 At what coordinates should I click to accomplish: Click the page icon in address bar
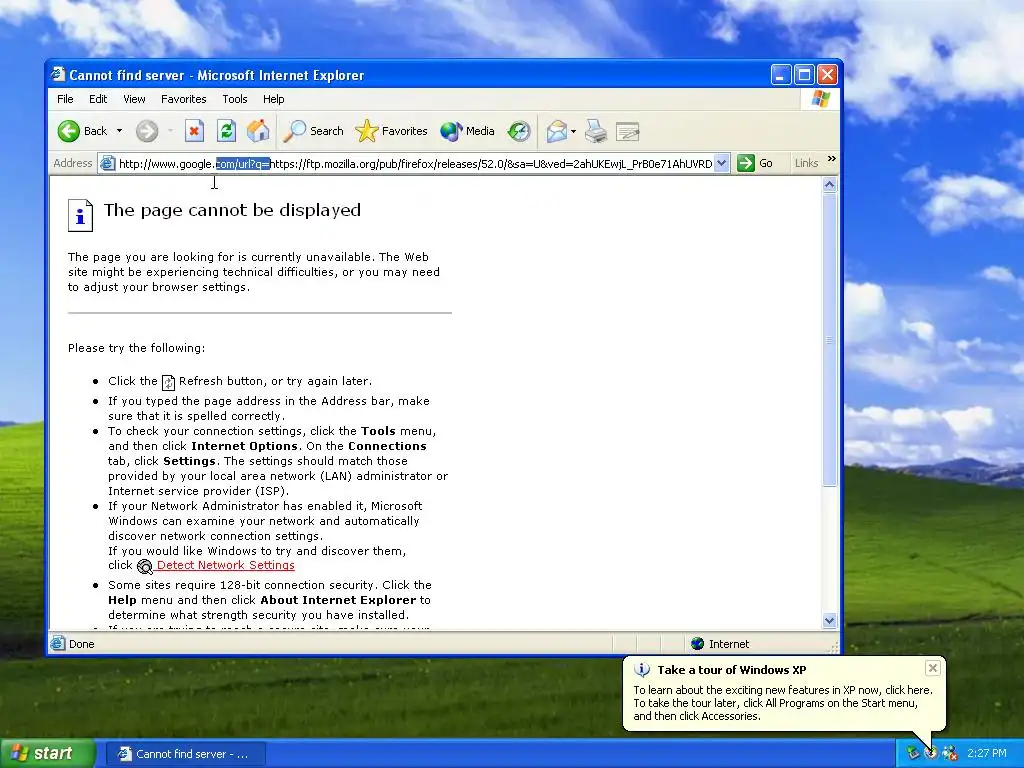tap(108, 163)
